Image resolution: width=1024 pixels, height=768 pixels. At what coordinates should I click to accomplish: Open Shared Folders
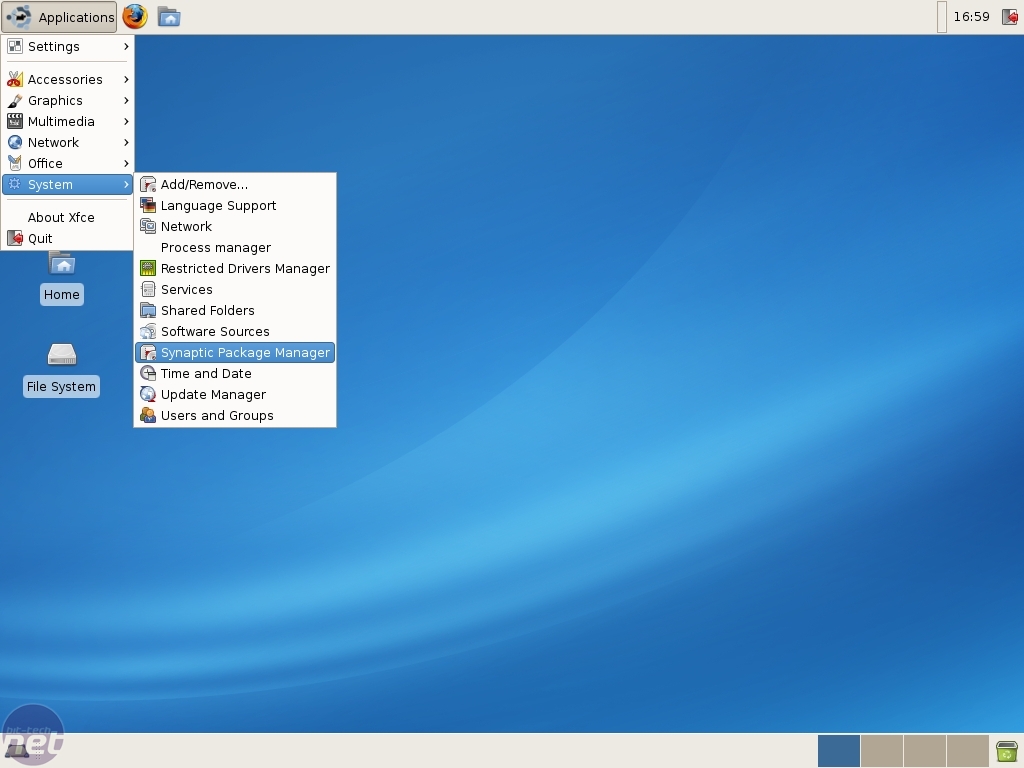coord(235,310)
